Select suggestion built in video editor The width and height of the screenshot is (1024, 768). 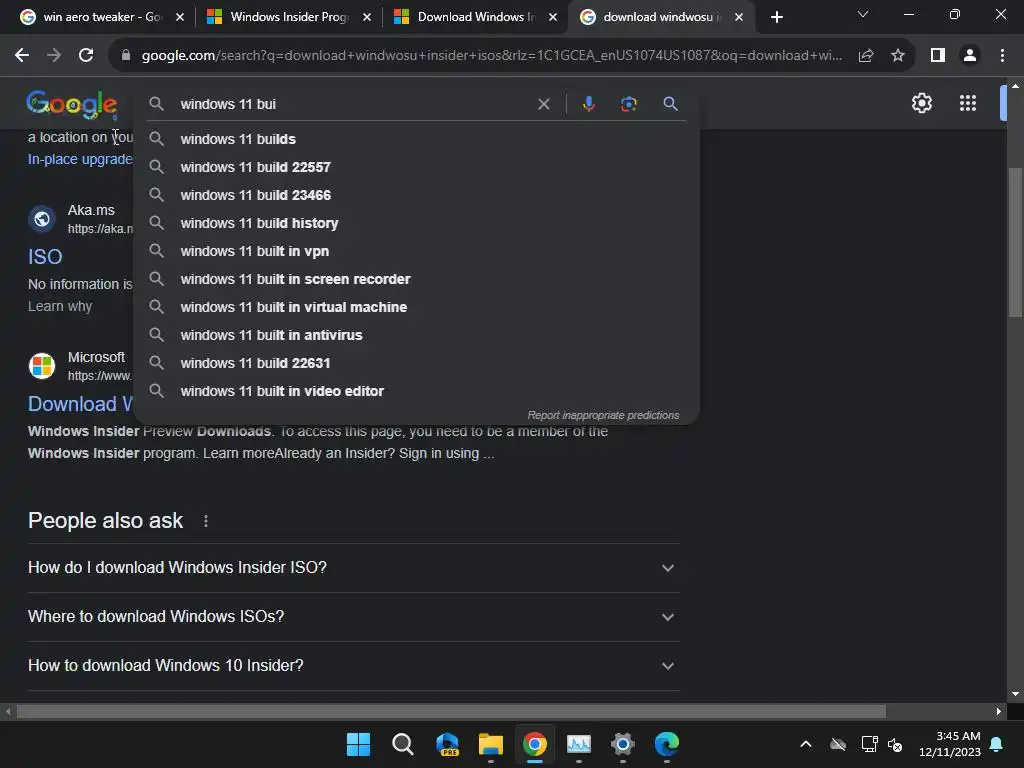pos(416,392)
